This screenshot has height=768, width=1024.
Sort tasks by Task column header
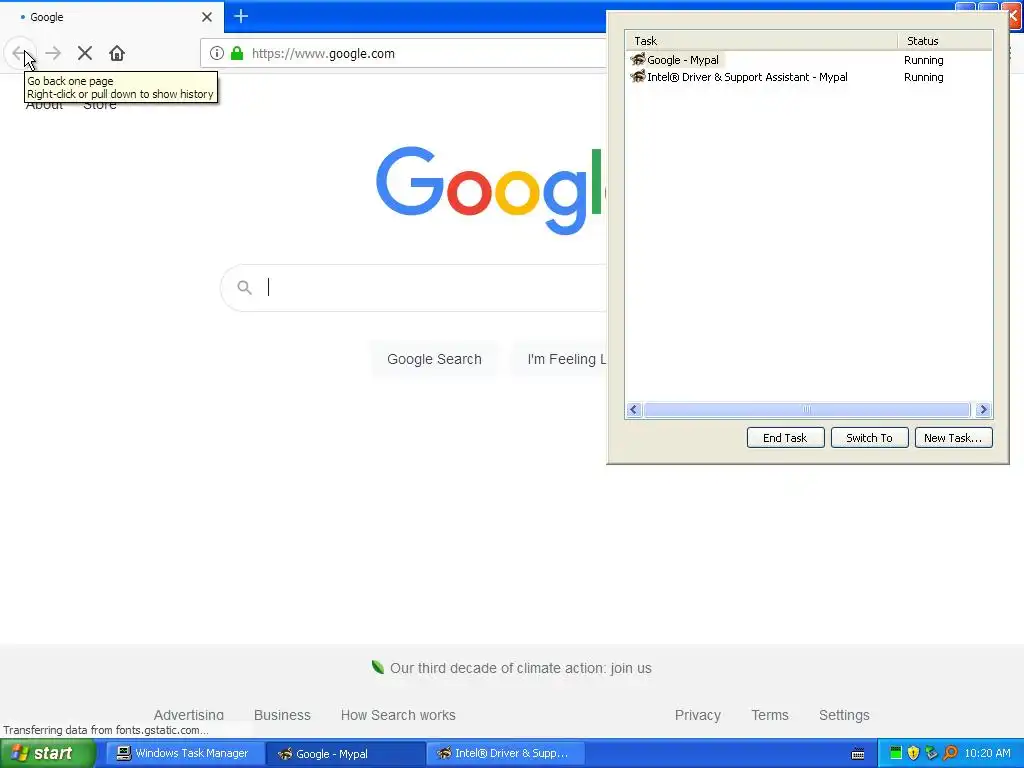pos(761,40)
